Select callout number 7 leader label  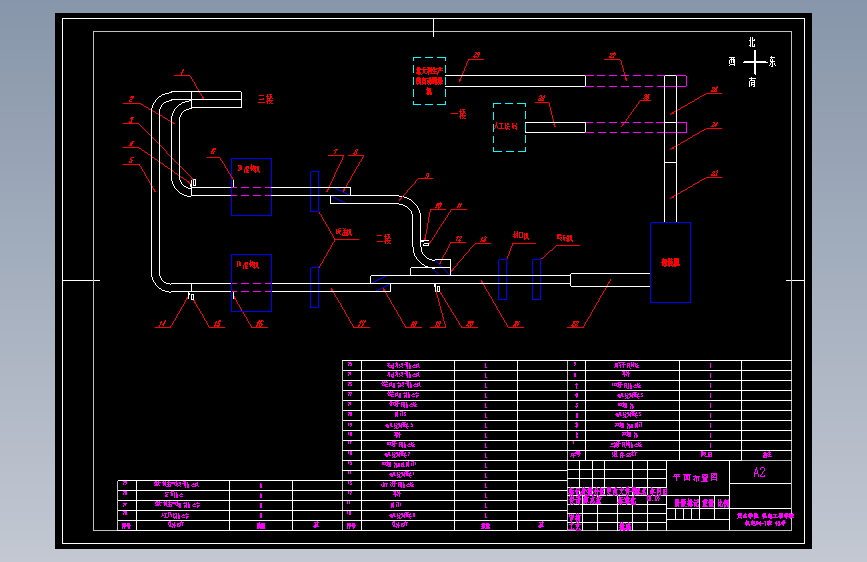335,152
